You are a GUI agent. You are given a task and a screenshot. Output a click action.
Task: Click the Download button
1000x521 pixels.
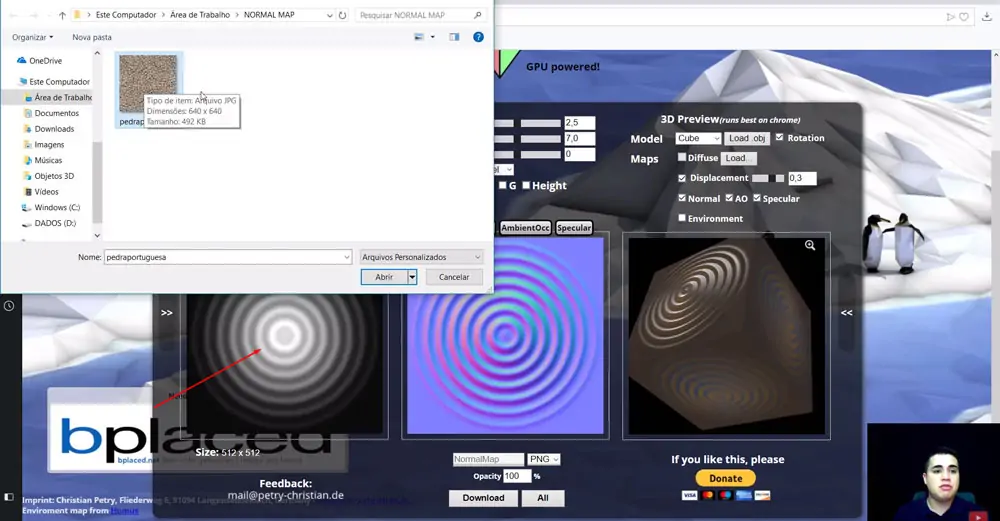coord(483,498)
